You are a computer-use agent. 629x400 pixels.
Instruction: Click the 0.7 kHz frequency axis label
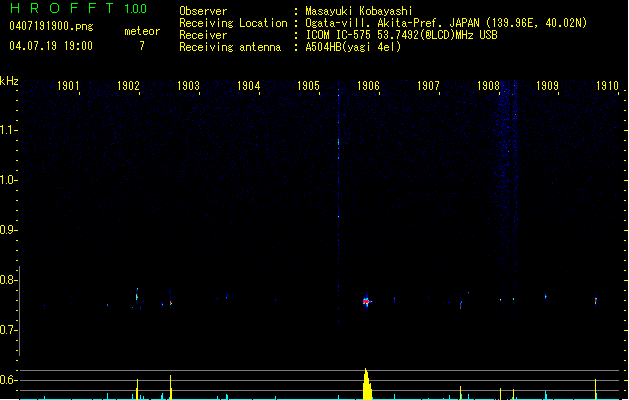click(x=8, y=330)
